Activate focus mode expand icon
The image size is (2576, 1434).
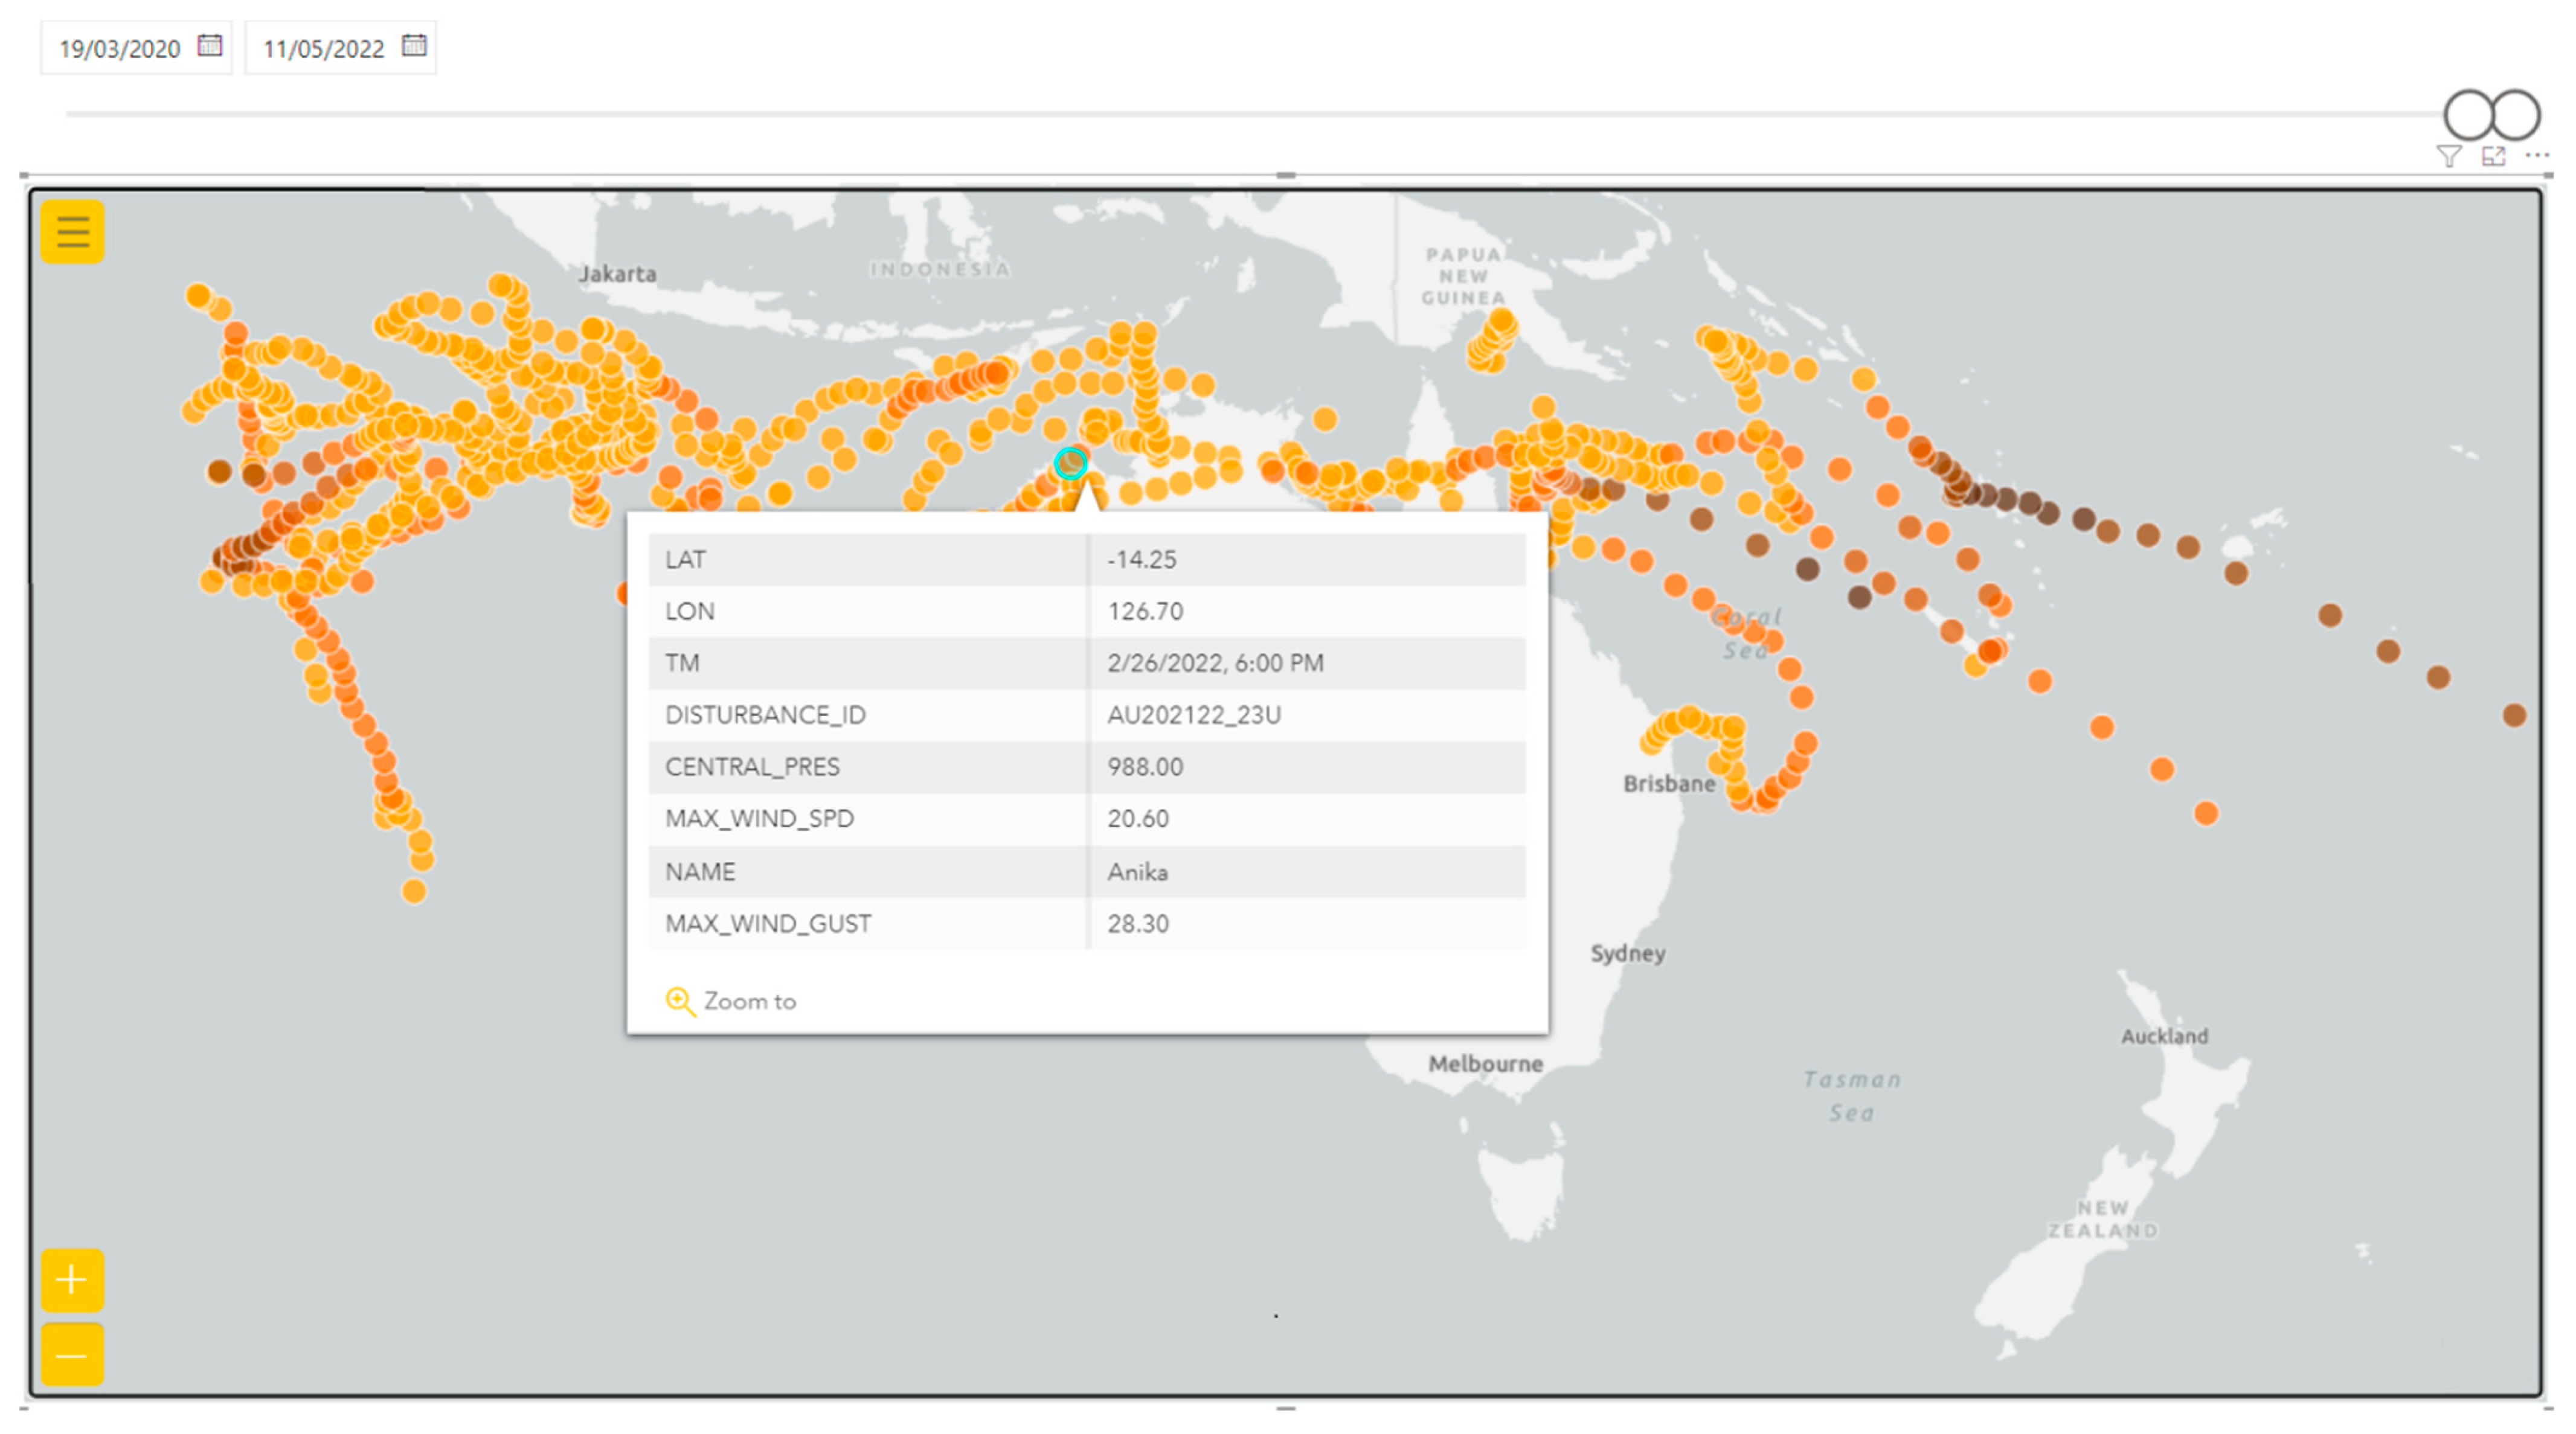tap(2493, 156)
